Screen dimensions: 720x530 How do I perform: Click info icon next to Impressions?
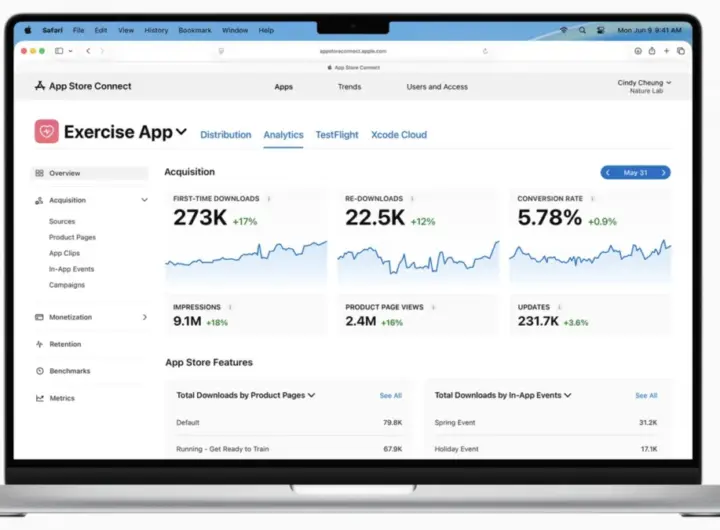pyautogui.click(x=230, y=307)
